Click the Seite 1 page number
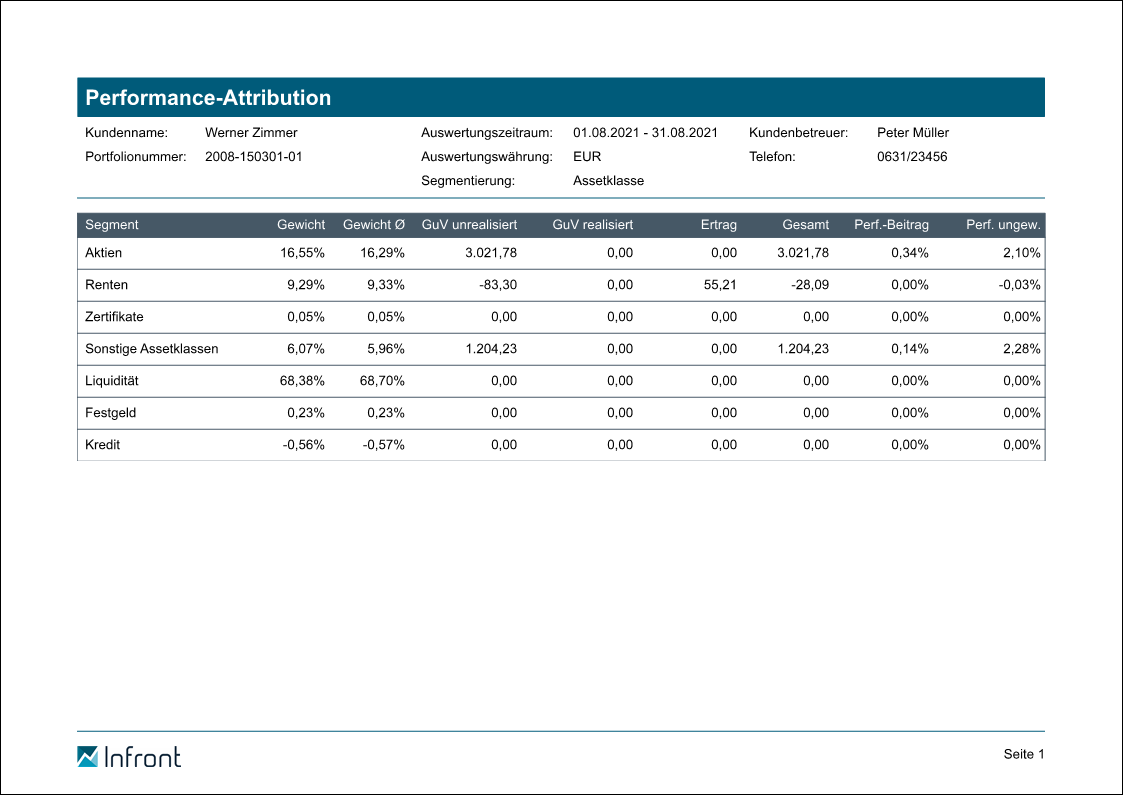 (1023, 754)
